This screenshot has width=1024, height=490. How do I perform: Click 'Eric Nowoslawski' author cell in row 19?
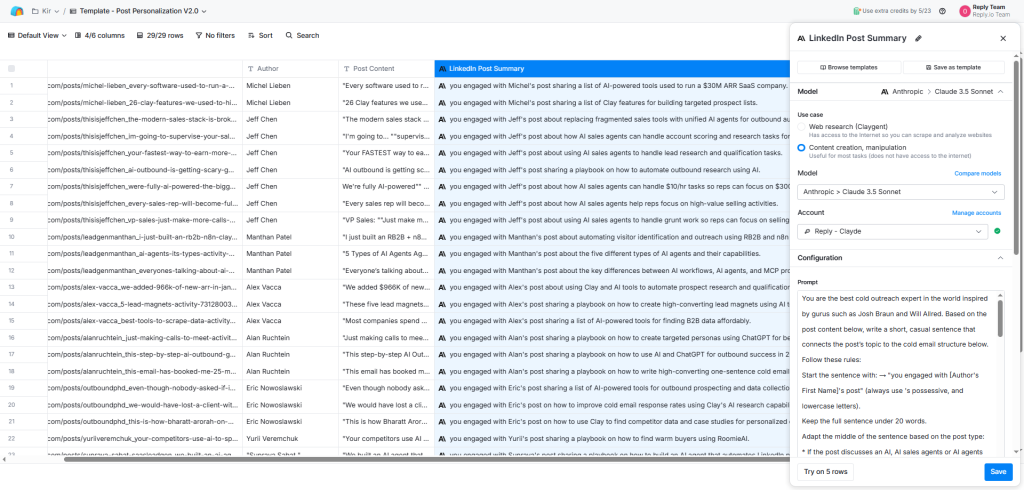click(291, 388)
